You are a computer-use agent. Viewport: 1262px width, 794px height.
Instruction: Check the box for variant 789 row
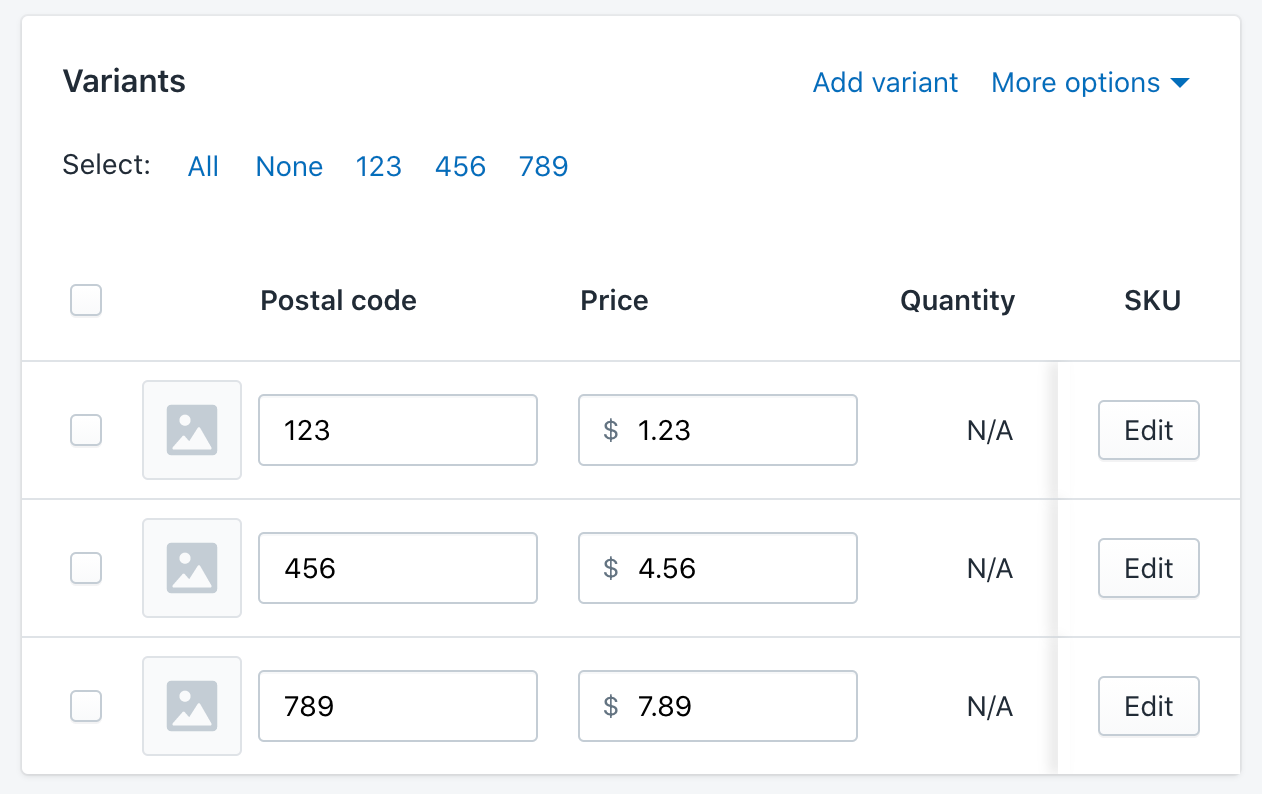click(x=86, y=706)
